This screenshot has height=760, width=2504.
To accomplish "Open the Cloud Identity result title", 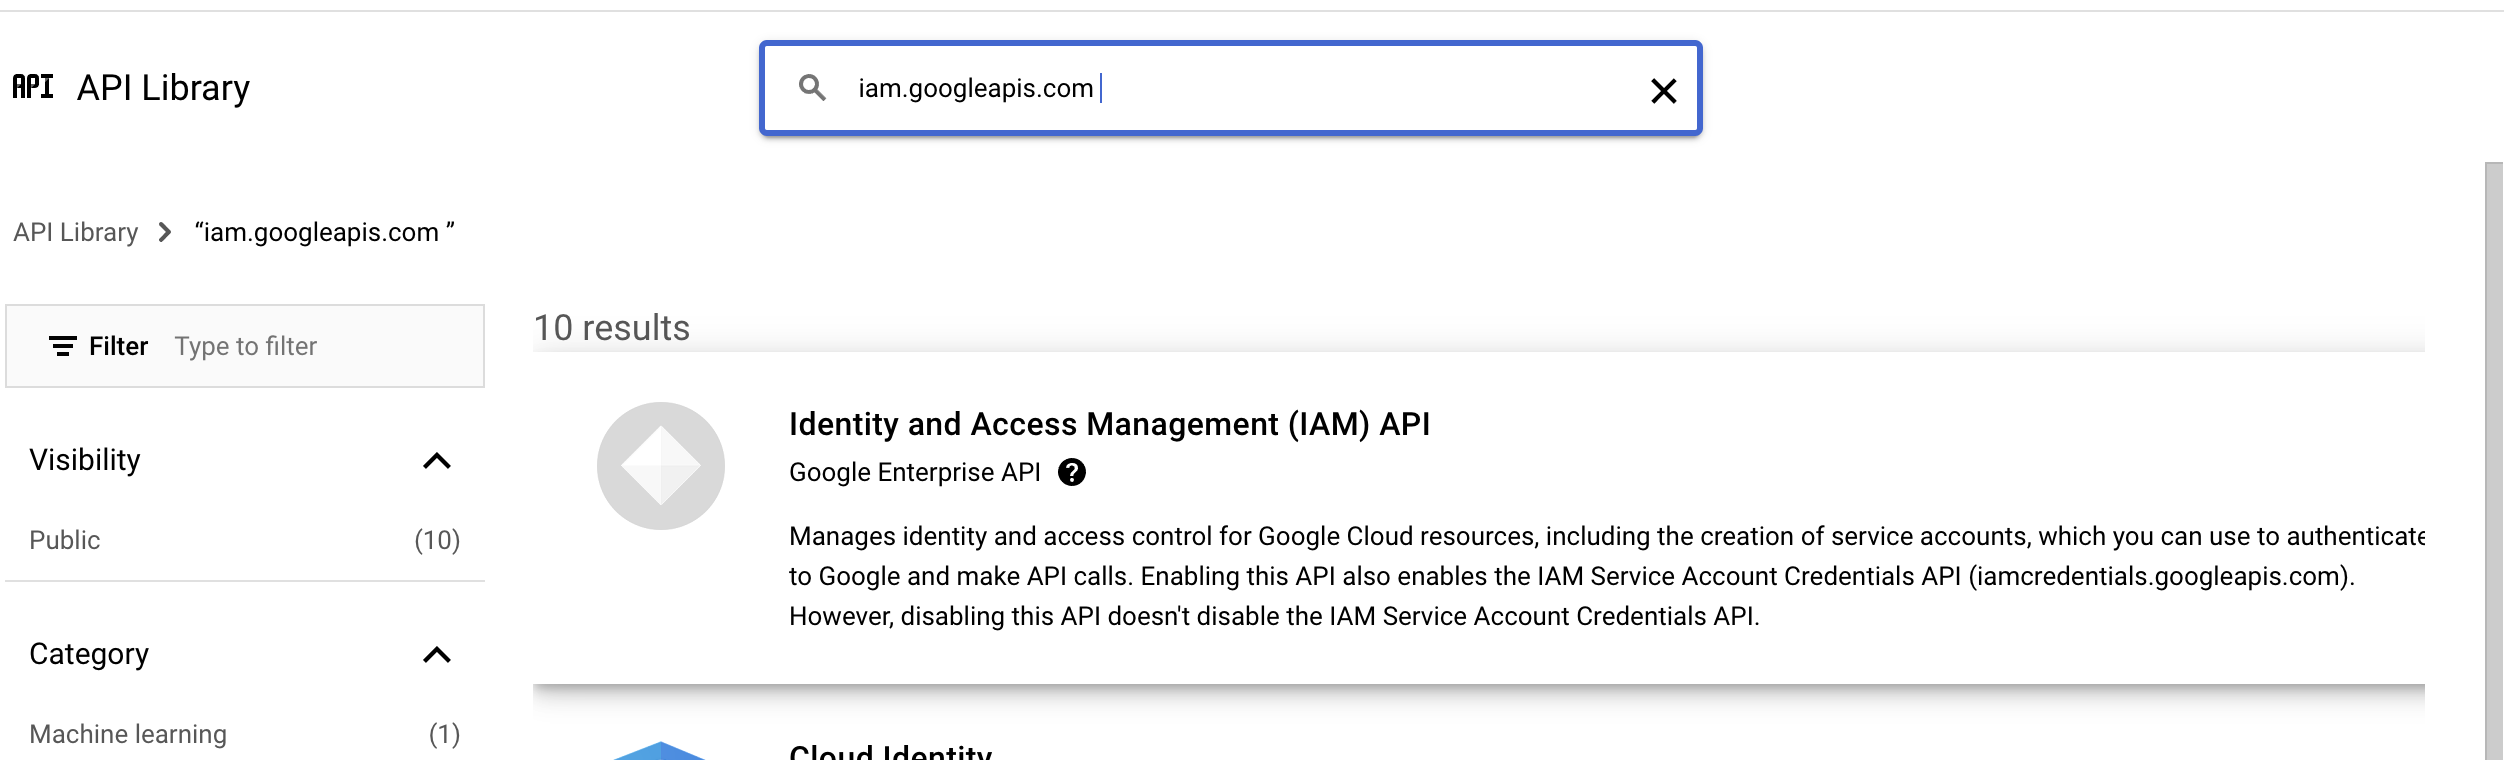I will point(891,751).
